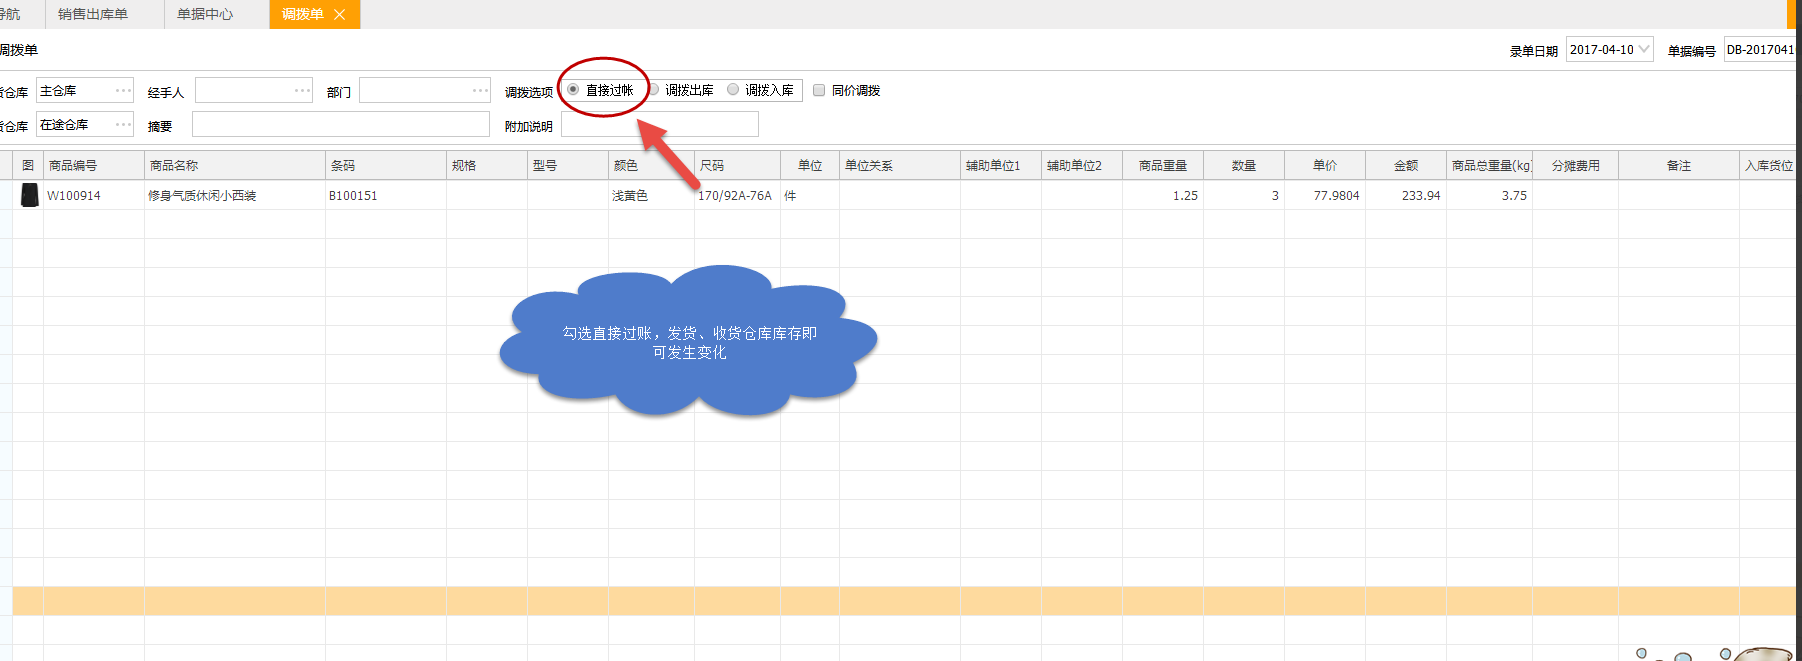Click the amount cell 233.94

1406,195
